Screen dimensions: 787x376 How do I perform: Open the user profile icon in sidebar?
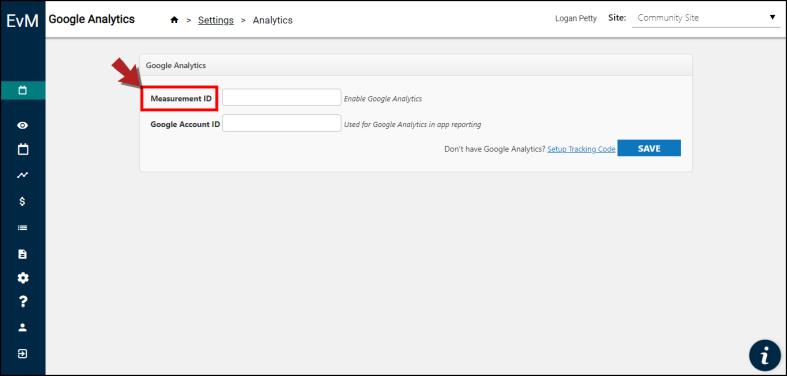pos(23,327)
